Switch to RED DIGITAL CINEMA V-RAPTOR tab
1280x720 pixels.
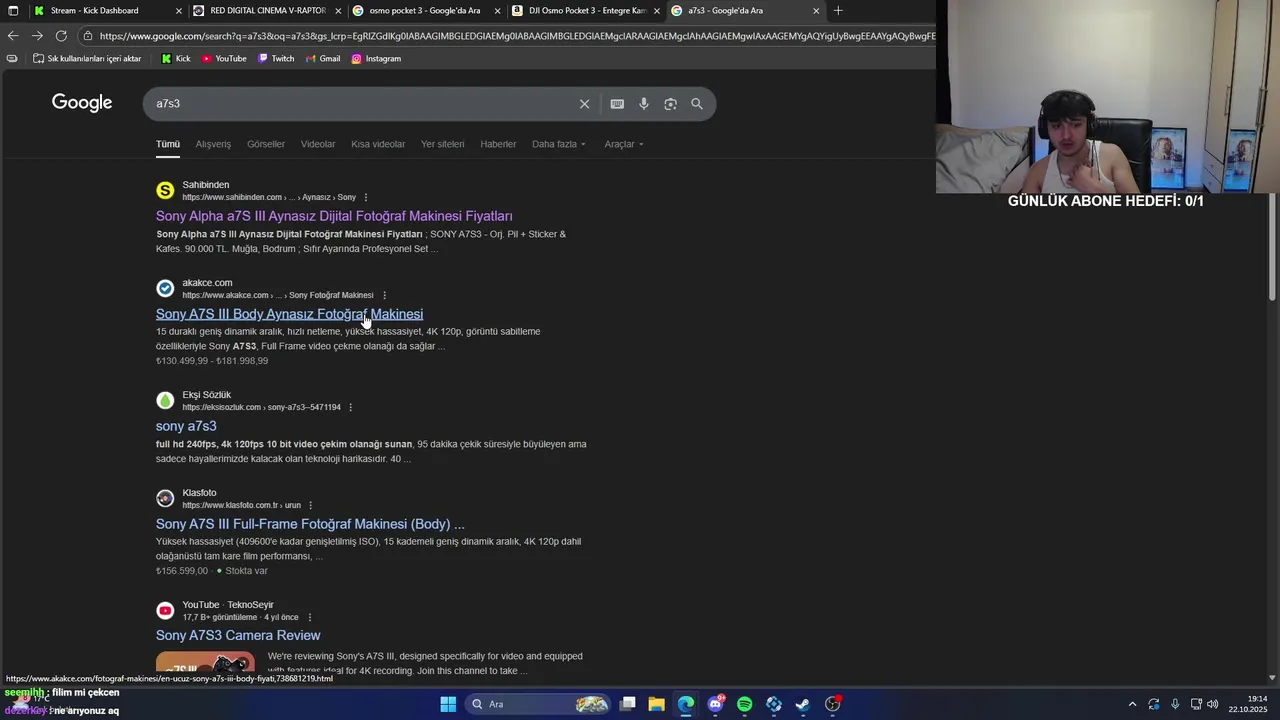268,11
